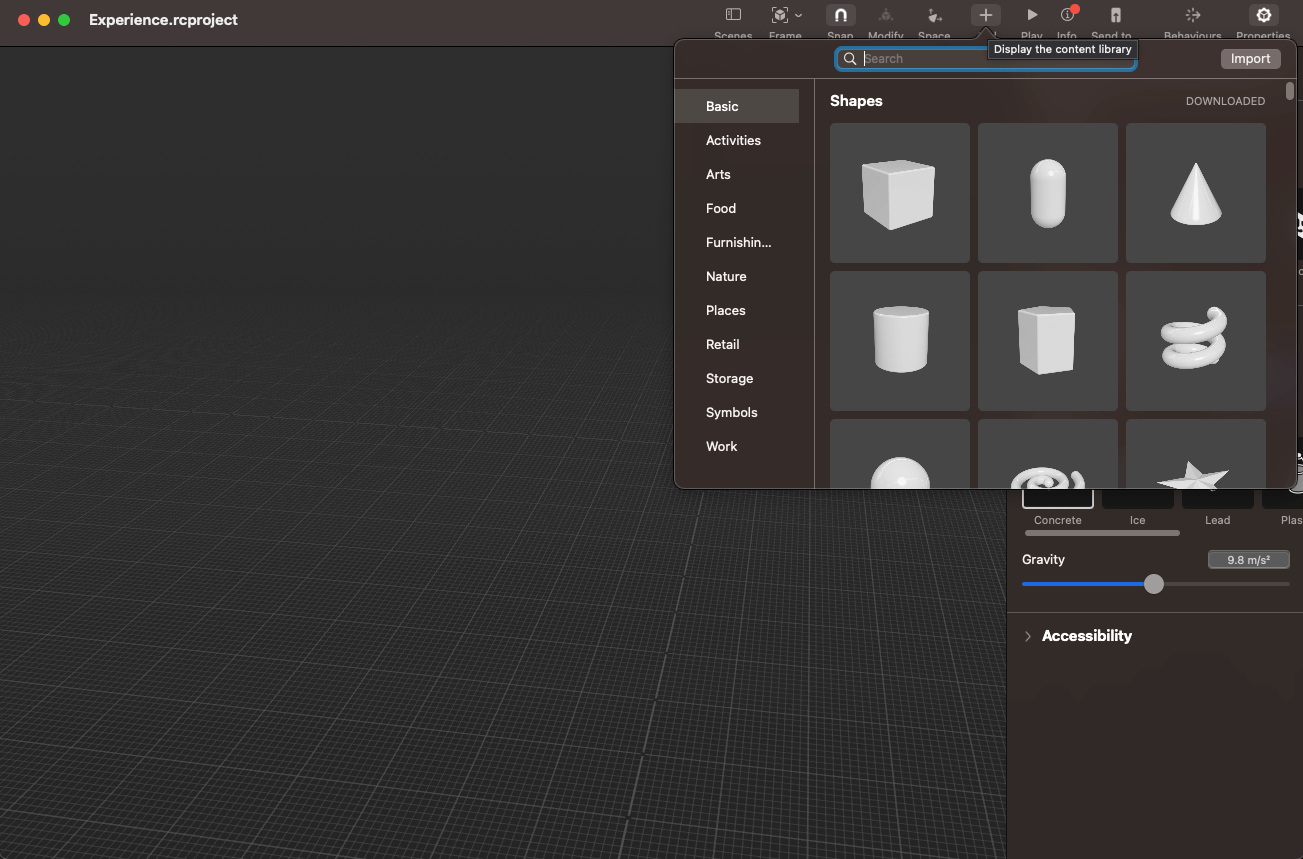Click the Import button
1303x859 pixels.
tap(1250, 59)
